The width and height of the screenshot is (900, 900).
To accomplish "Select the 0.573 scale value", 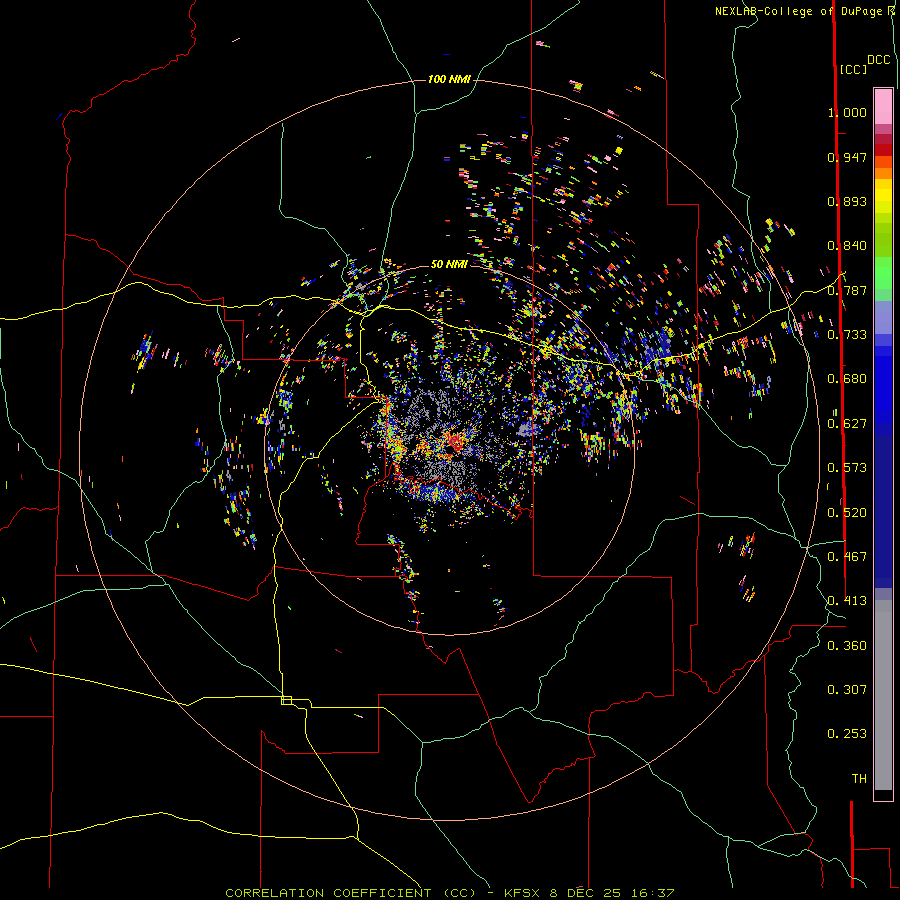I will (x=847, y=468).
